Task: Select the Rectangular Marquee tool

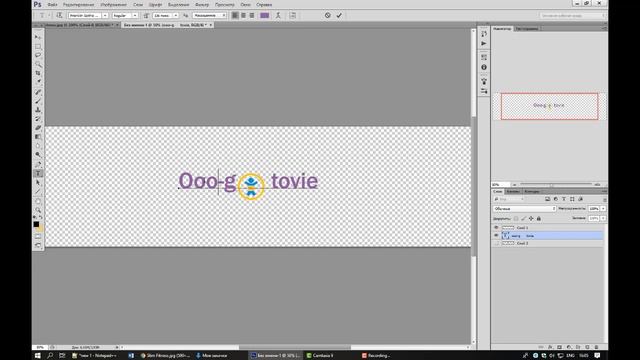Action: point(38,46)
